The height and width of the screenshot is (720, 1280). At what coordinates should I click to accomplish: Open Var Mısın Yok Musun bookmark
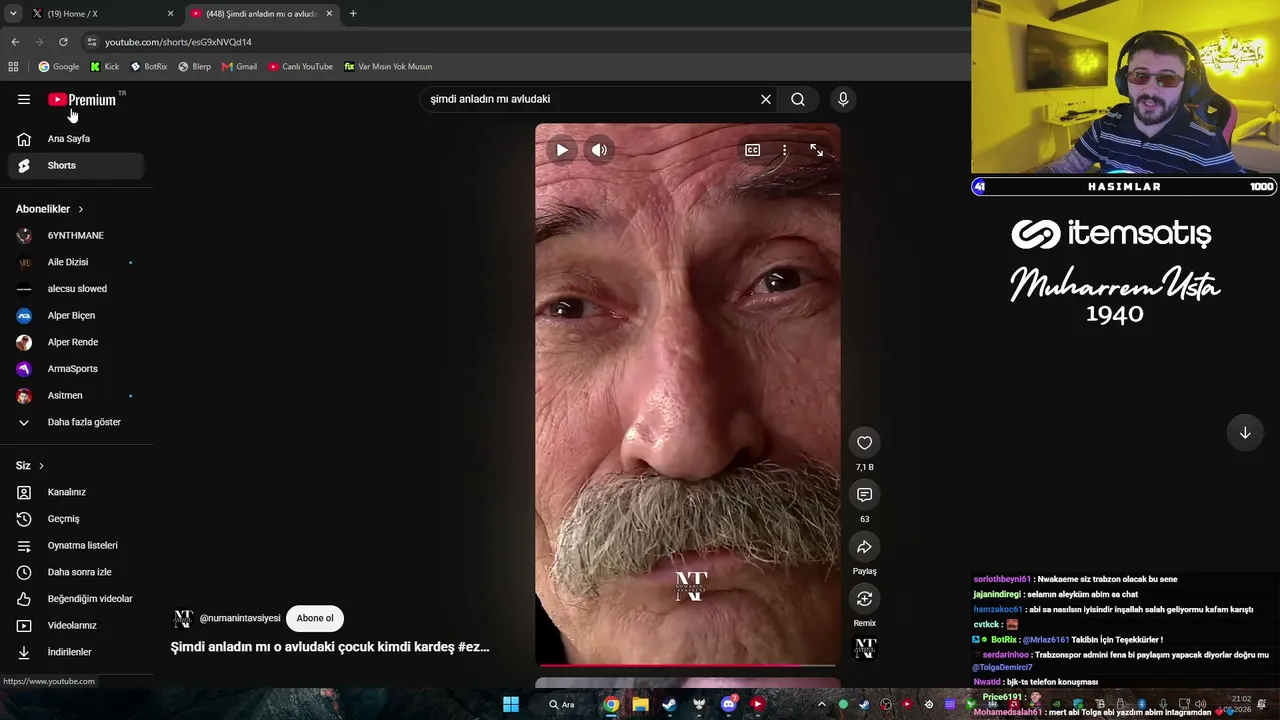click(388, 67)
